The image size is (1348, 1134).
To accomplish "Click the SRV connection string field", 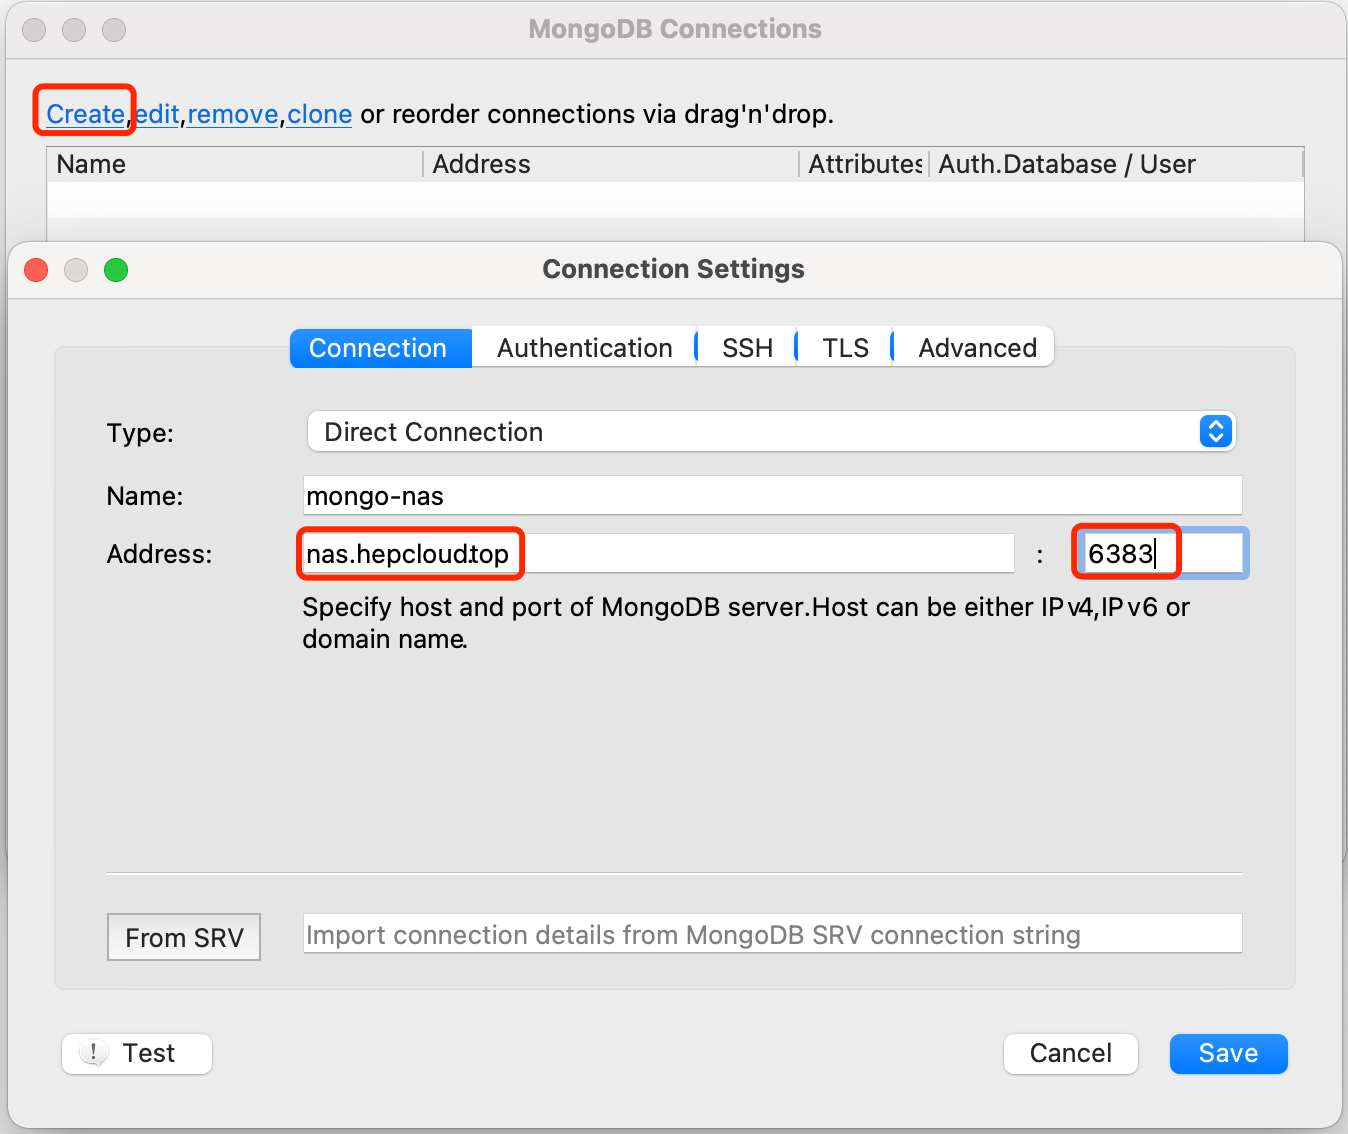I will [772, 935].
